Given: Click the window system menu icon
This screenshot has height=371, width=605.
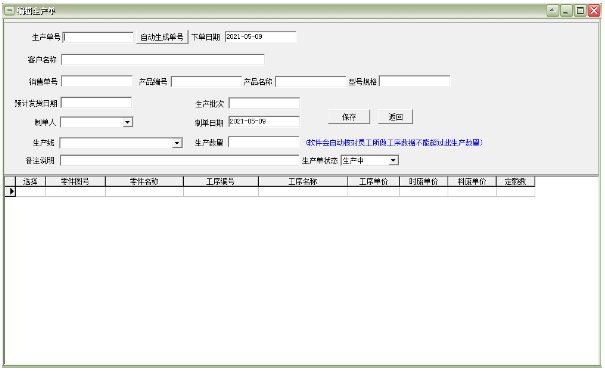Looking at the screenshot, I should pos(10,11).
